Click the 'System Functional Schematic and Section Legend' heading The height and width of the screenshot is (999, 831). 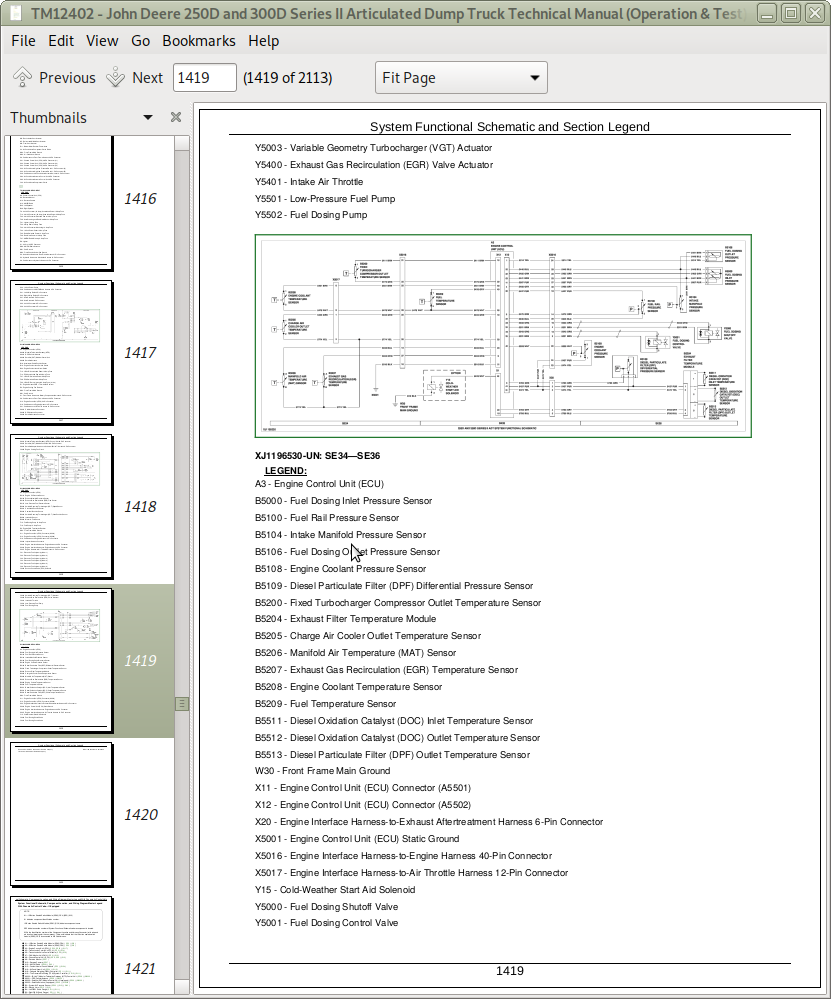(510, 127)
